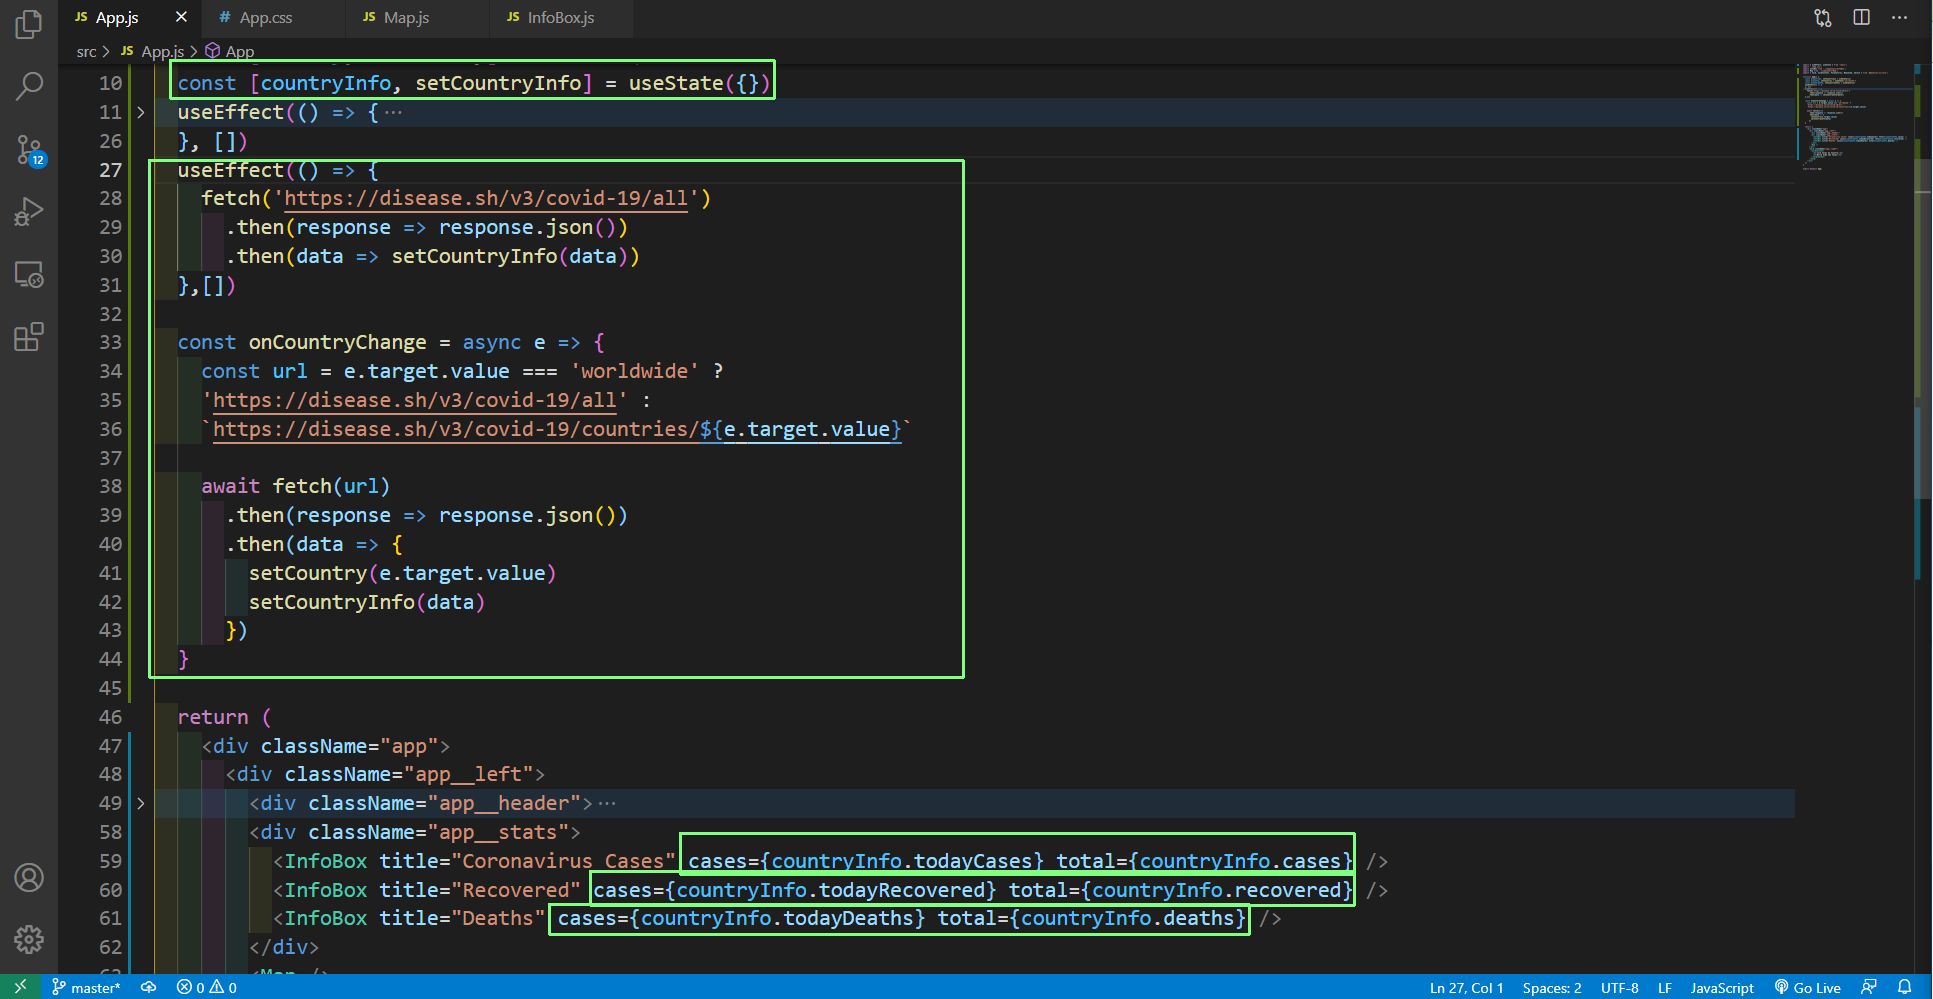Open the Accounts icon

[x=29, y=878]
